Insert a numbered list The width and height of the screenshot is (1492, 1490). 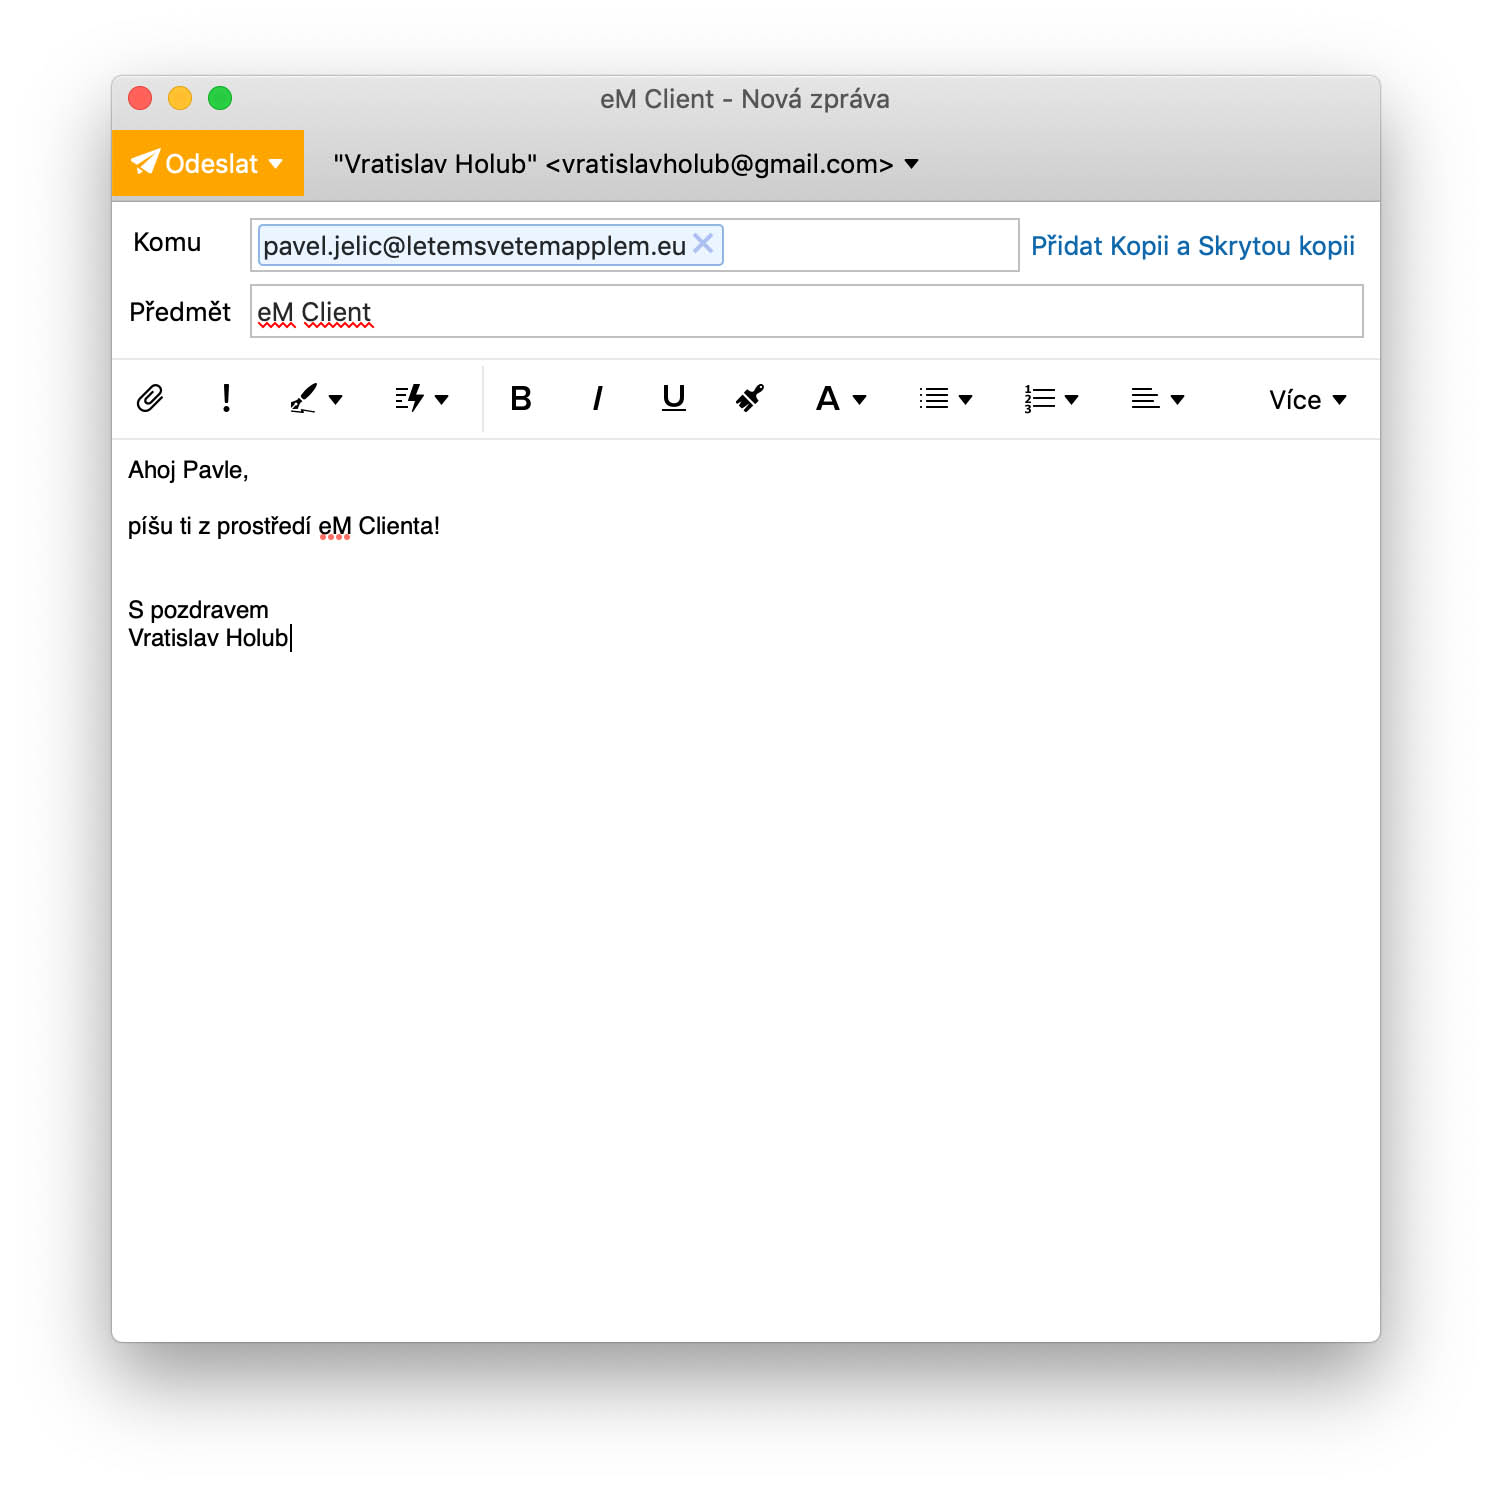tap(1040, 399)
